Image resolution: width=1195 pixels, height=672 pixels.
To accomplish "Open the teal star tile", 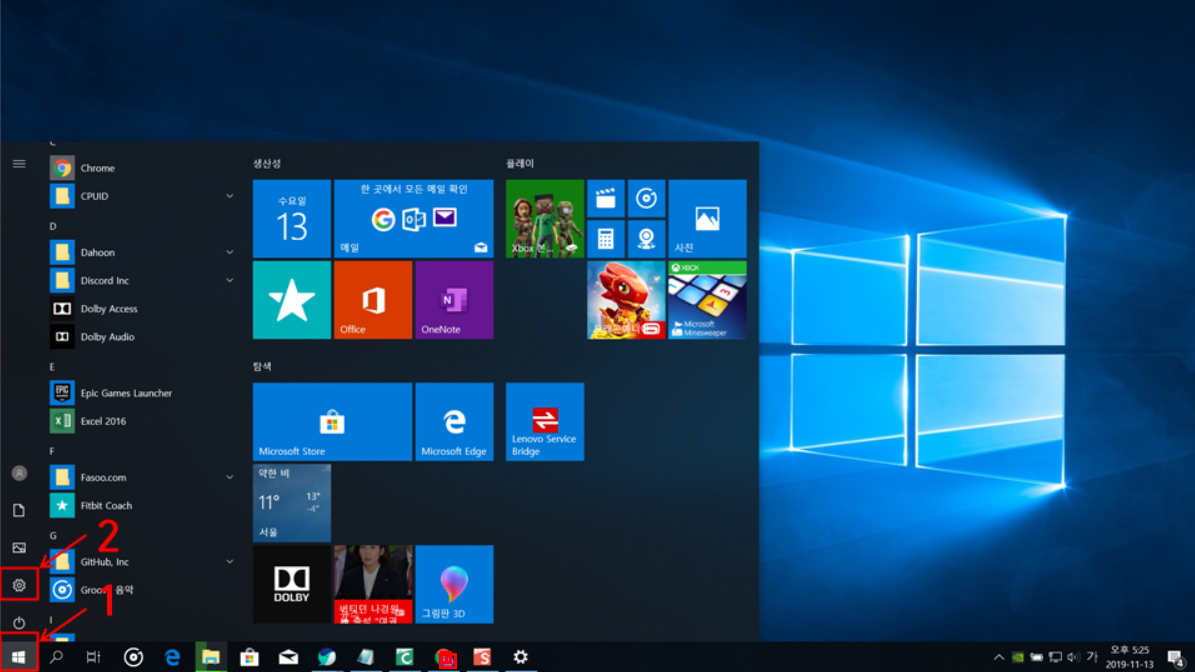I will pyautogui.click(x=292, y=300).
